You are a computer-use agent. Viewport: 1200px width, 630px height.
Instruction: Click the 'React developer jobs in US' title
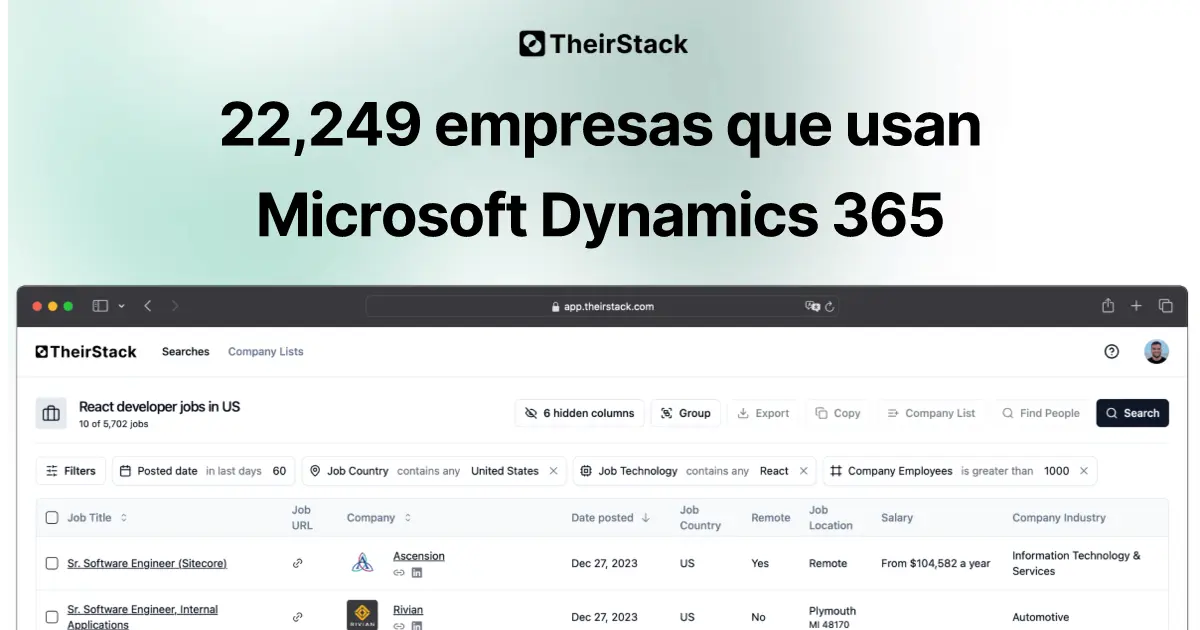click(160, 407)
